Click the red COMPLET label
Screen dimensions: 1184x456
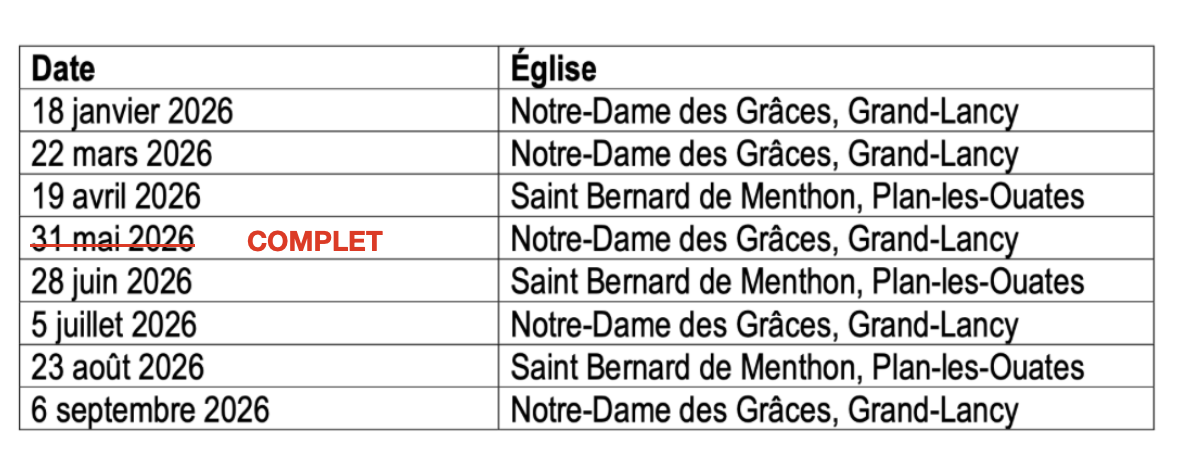click(314, 241)
